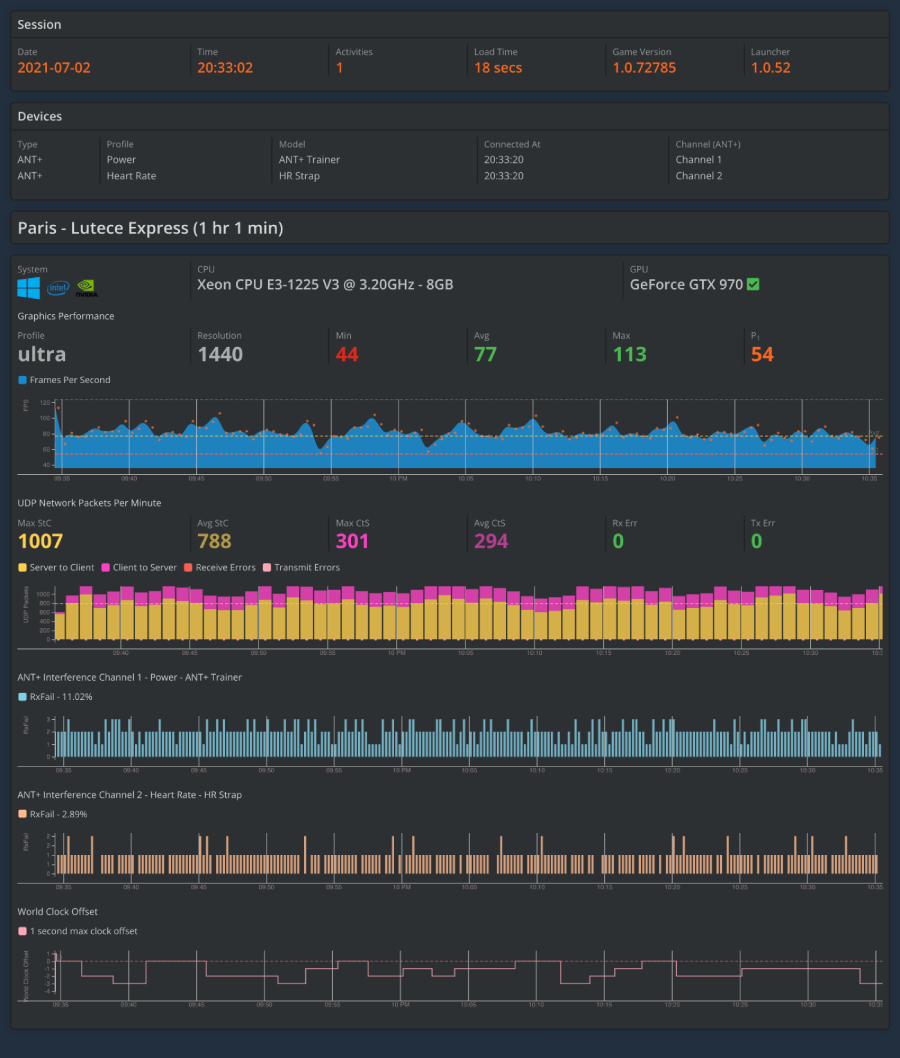
Task: Expand the Paris - Lutece Express header
Action: point(449,228)
